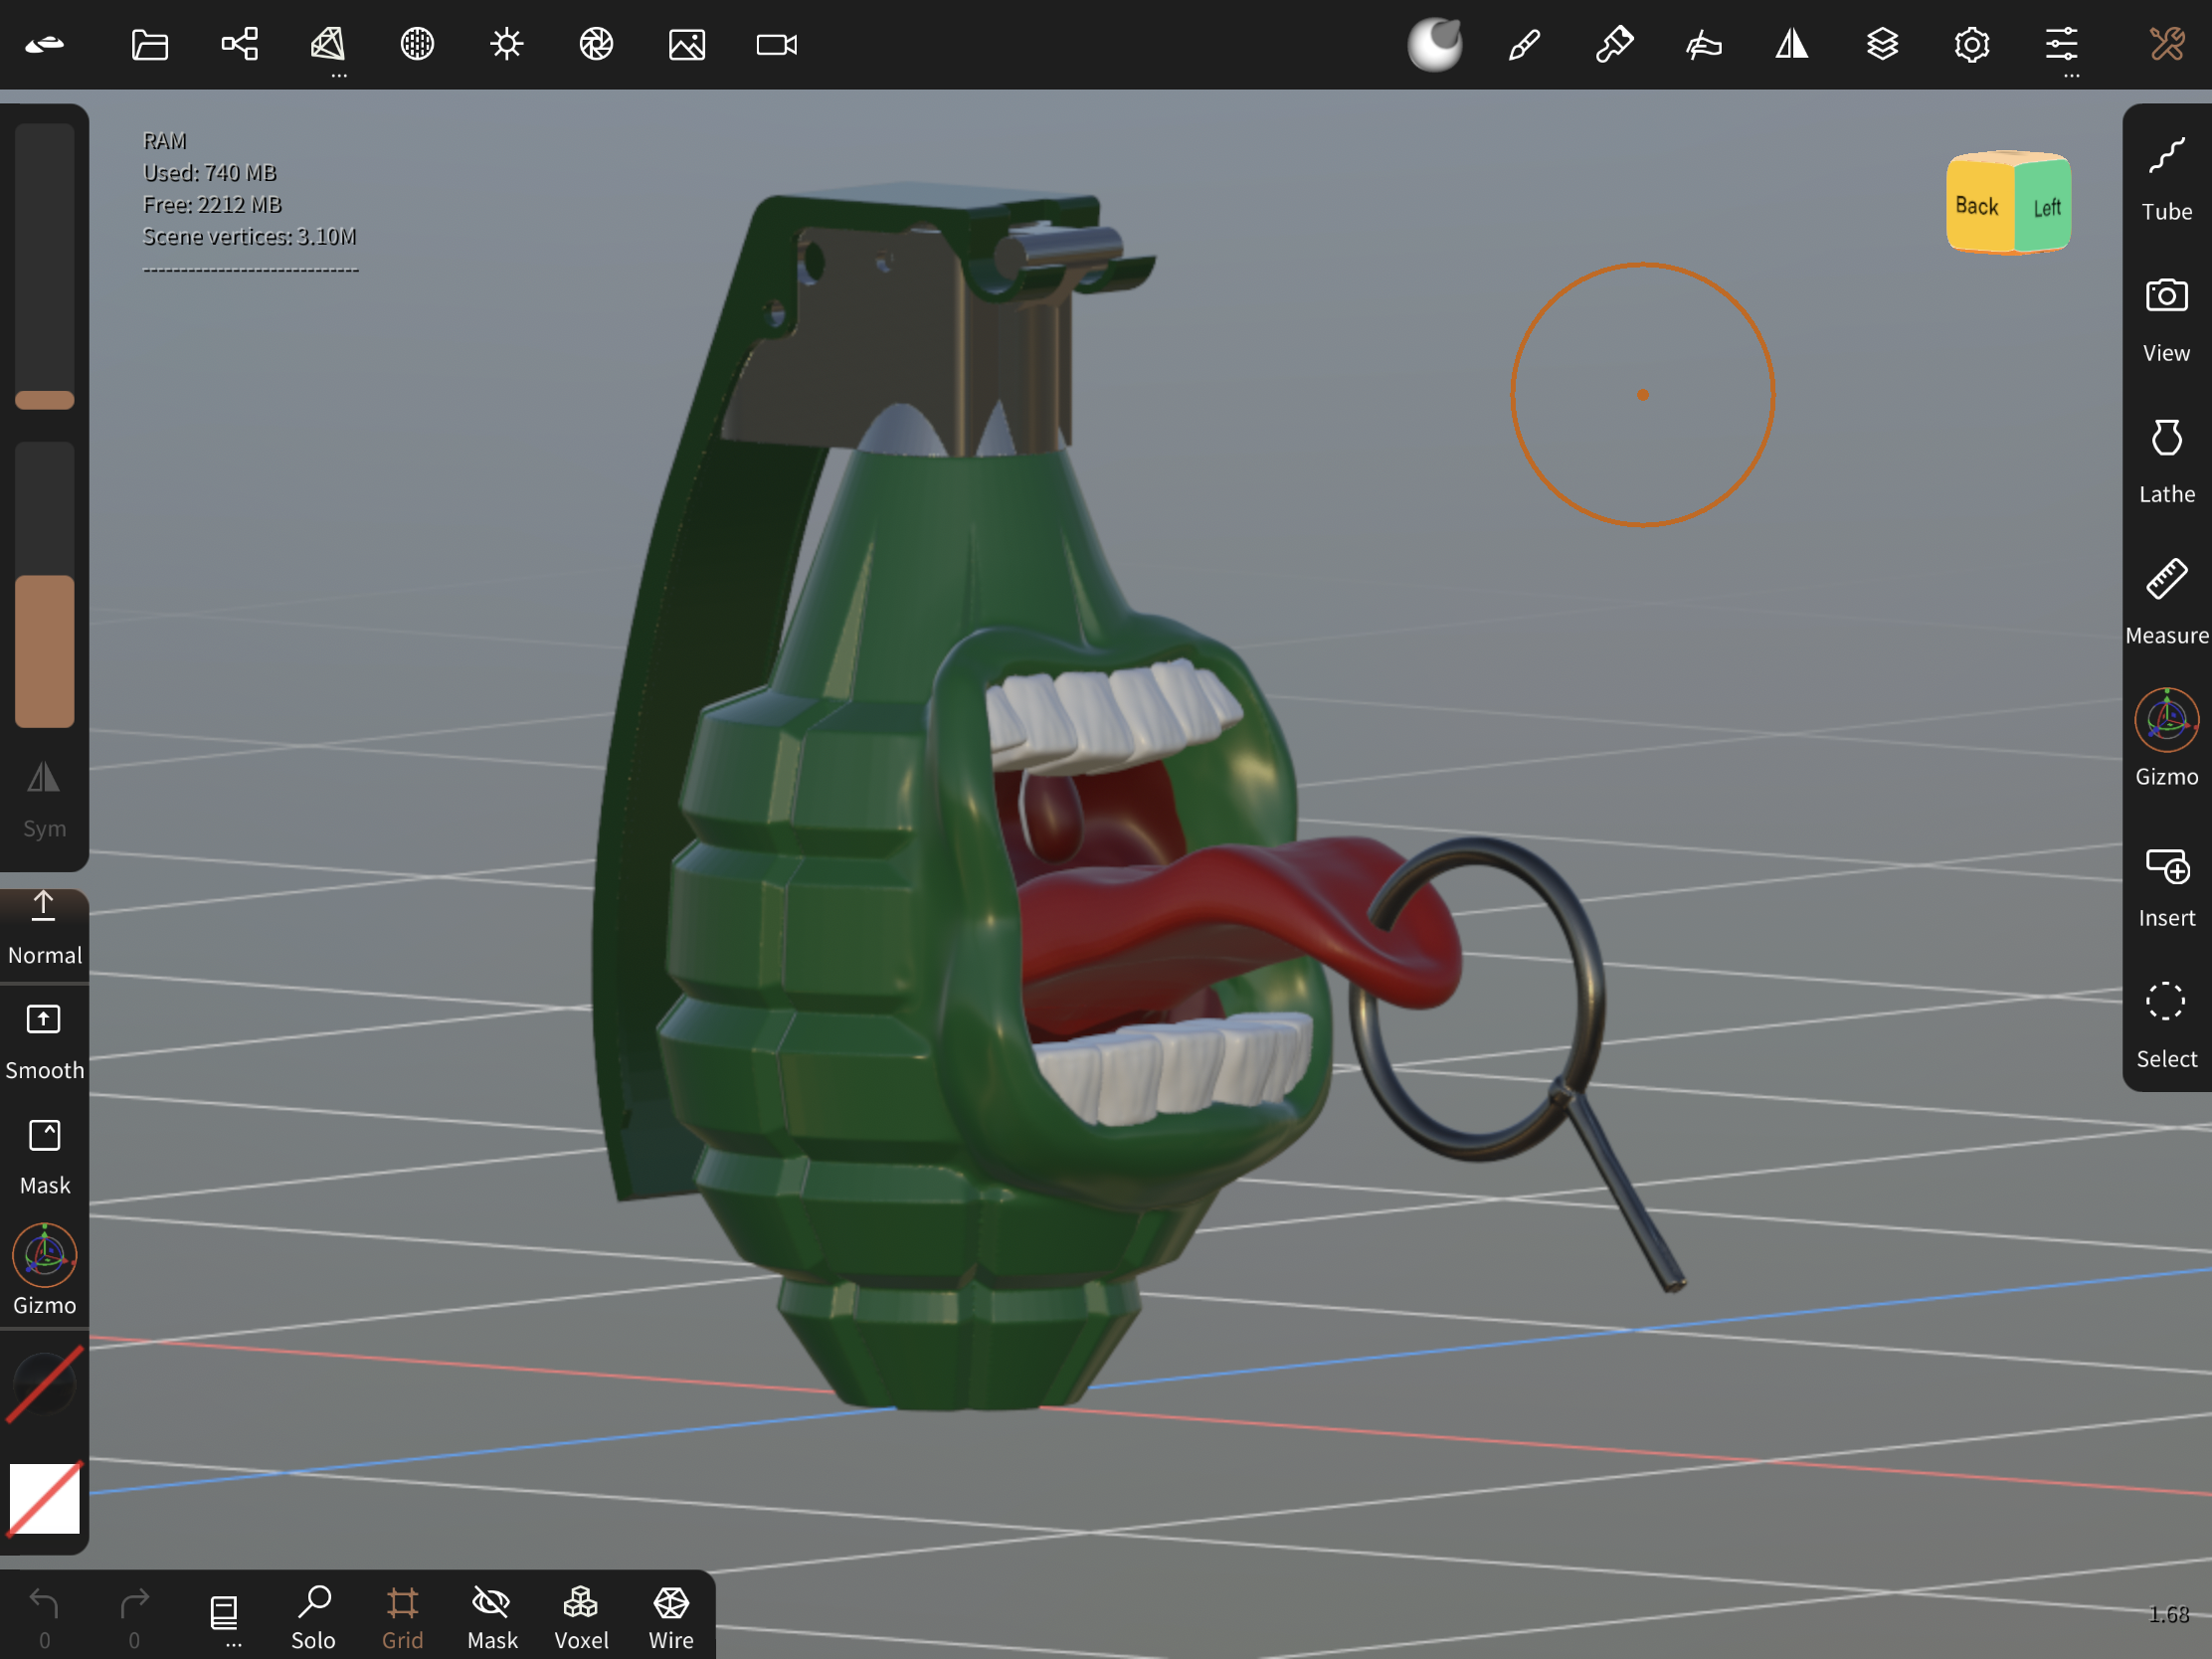
Task: Expand the interface menu ellipsis
Action: point(2072,75)
